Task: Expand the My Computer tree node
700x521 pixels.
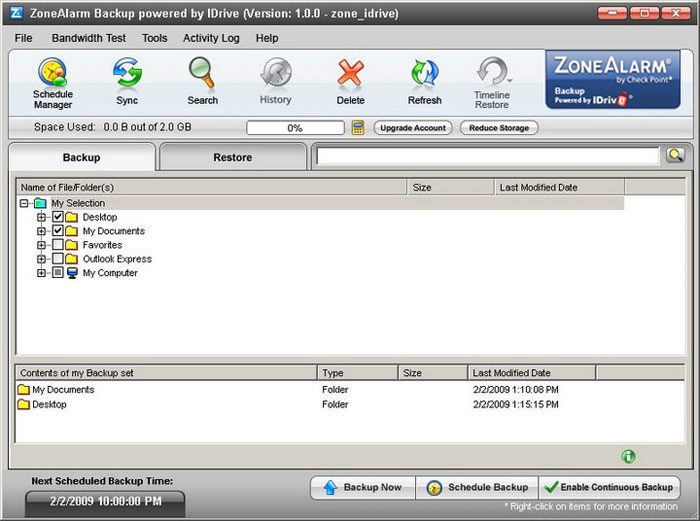Action: (x=41, y=273)
